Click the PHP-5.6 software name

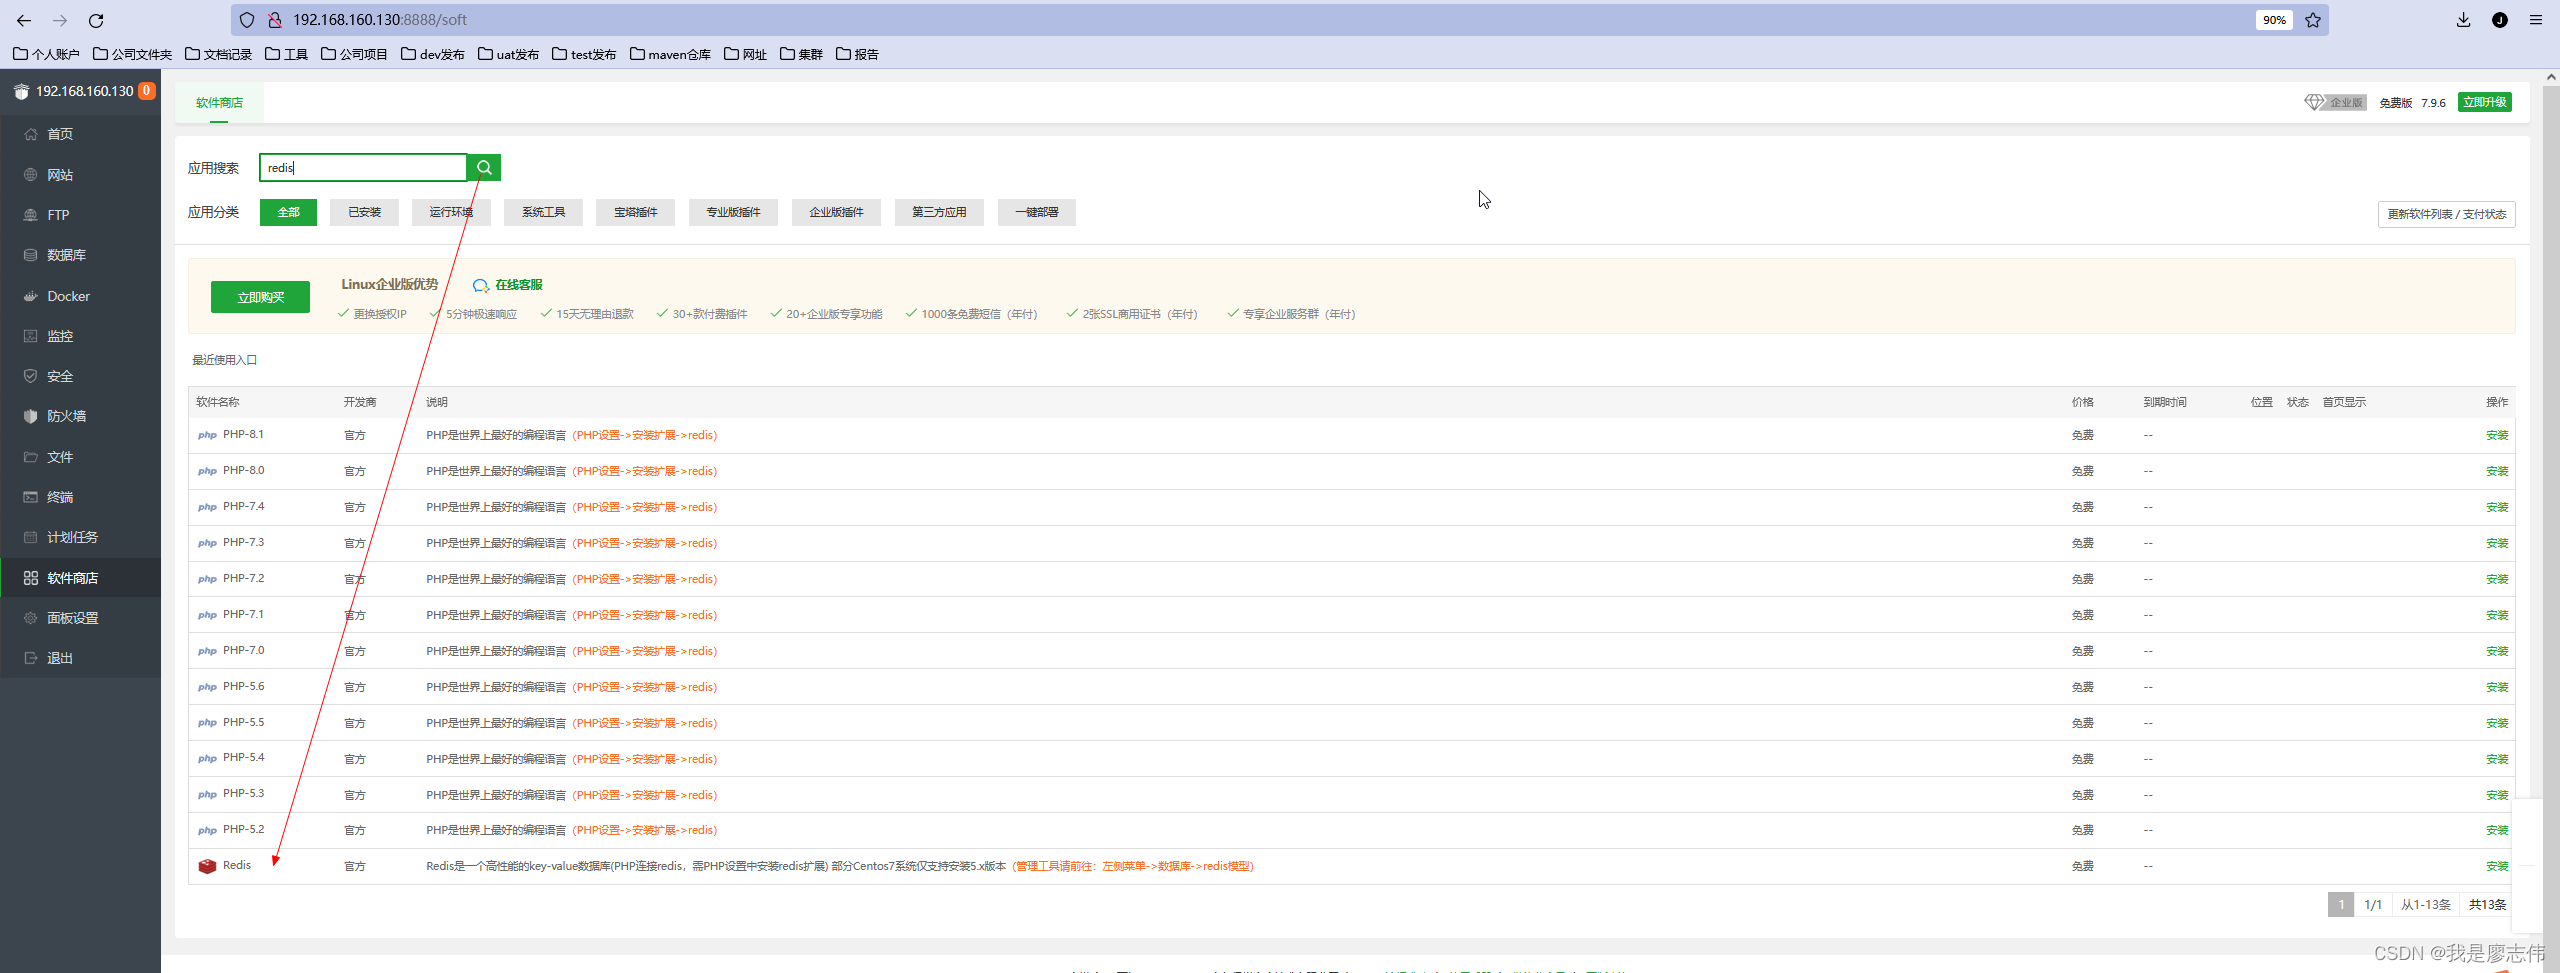tap(244, 686)
